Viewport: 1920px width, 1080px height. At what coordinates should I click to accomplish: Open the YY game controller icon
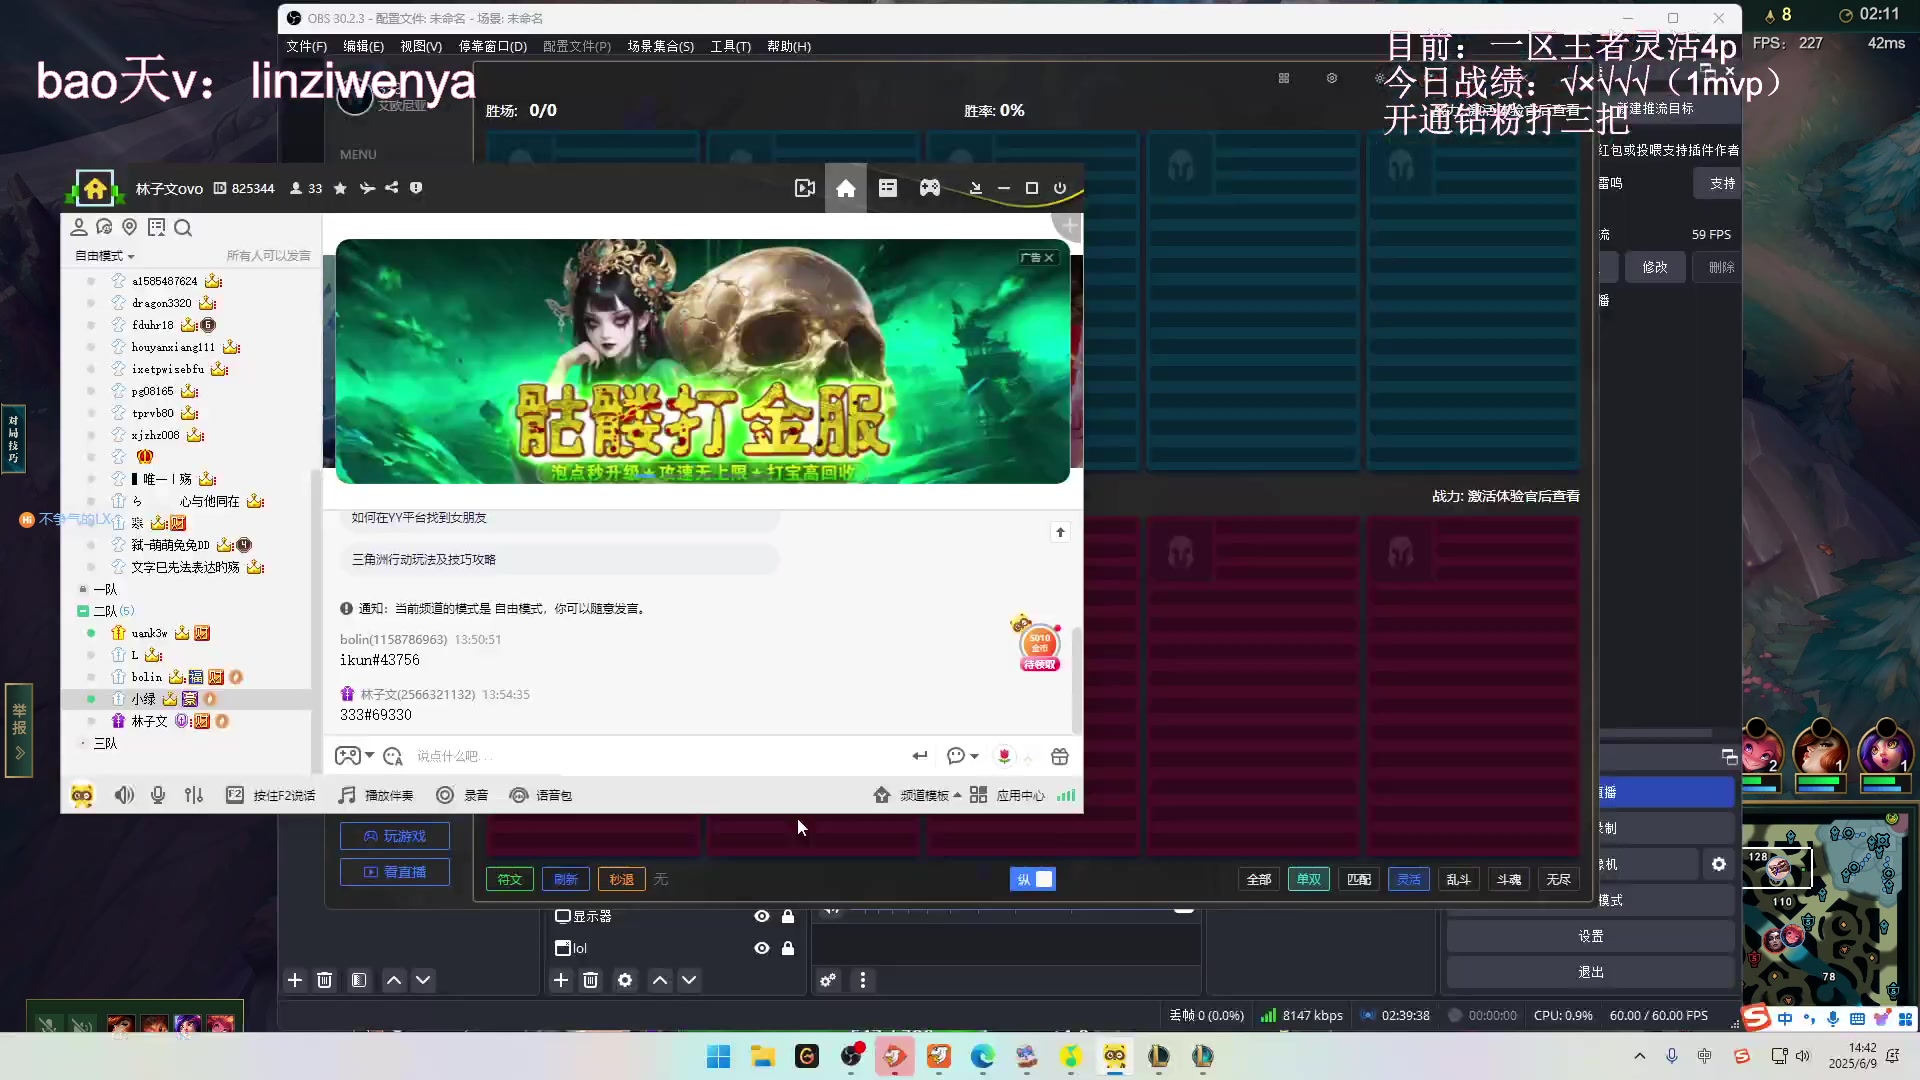930,188
